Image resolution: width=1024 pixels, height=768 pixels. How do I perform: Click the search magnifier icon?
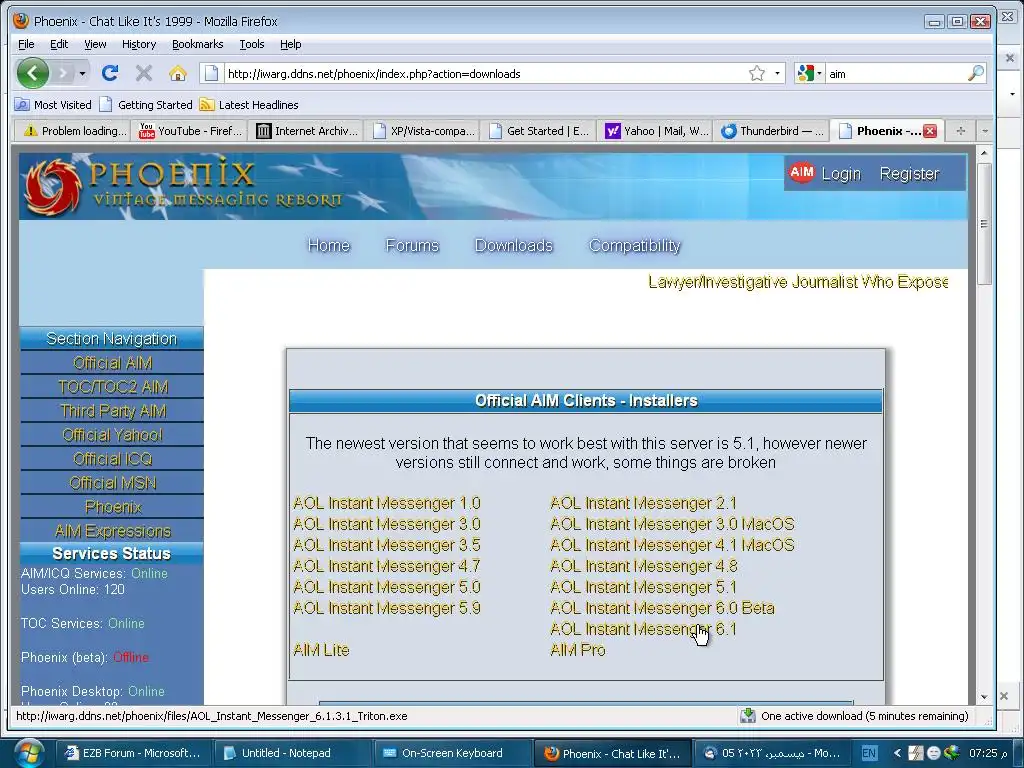[976, 73]
